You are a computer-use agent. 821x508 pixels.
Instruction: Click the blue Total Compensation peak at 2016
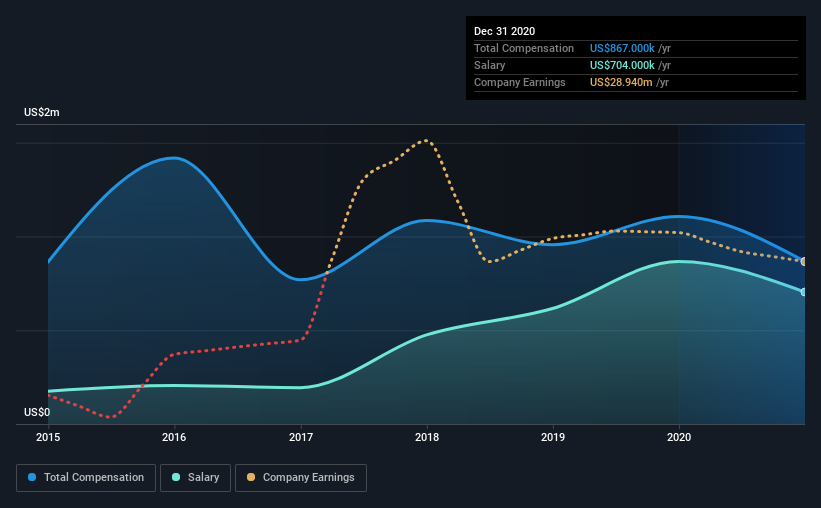[x=174, y=158]
